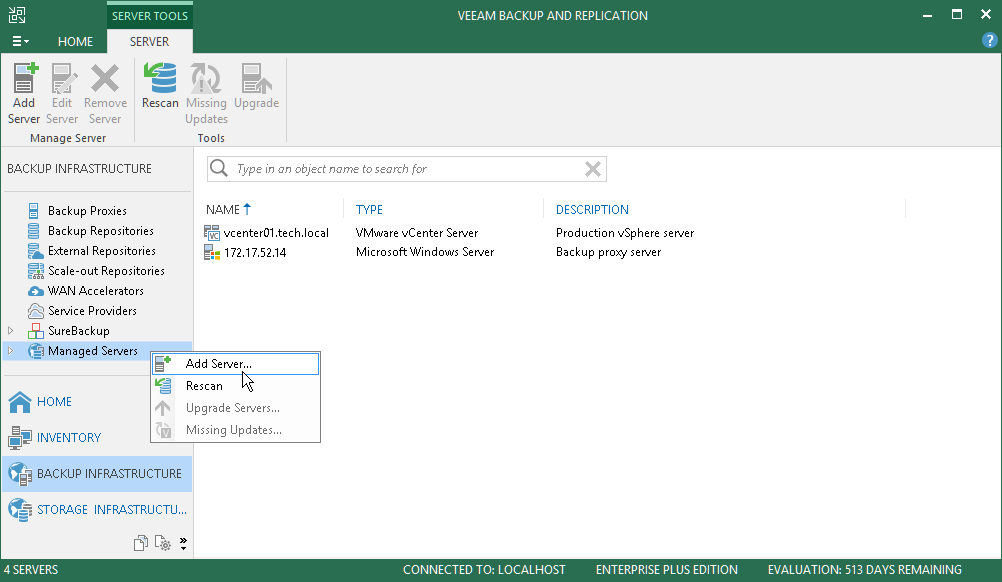Sort by the DESCRIPTION column header
This screenshot has height=582, width=1002.
592,210
